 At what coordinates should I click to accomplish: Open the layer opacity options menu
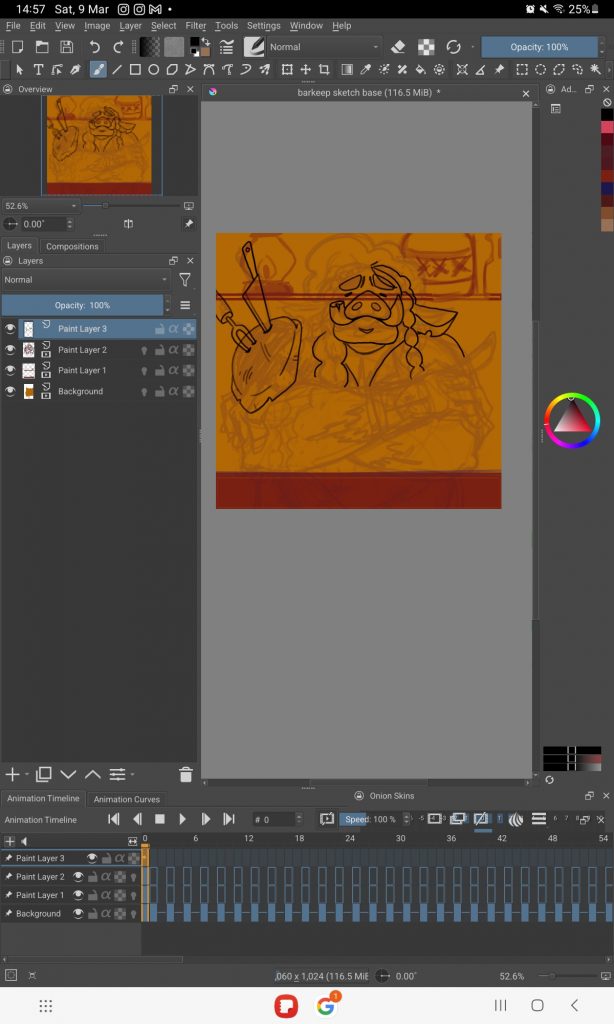click(185, 305)
